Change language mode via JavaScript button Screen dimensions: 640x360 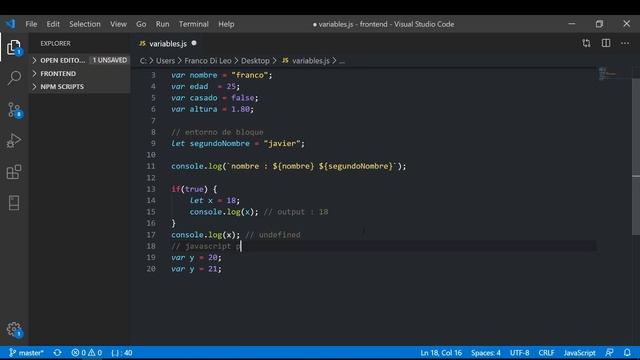579,353
